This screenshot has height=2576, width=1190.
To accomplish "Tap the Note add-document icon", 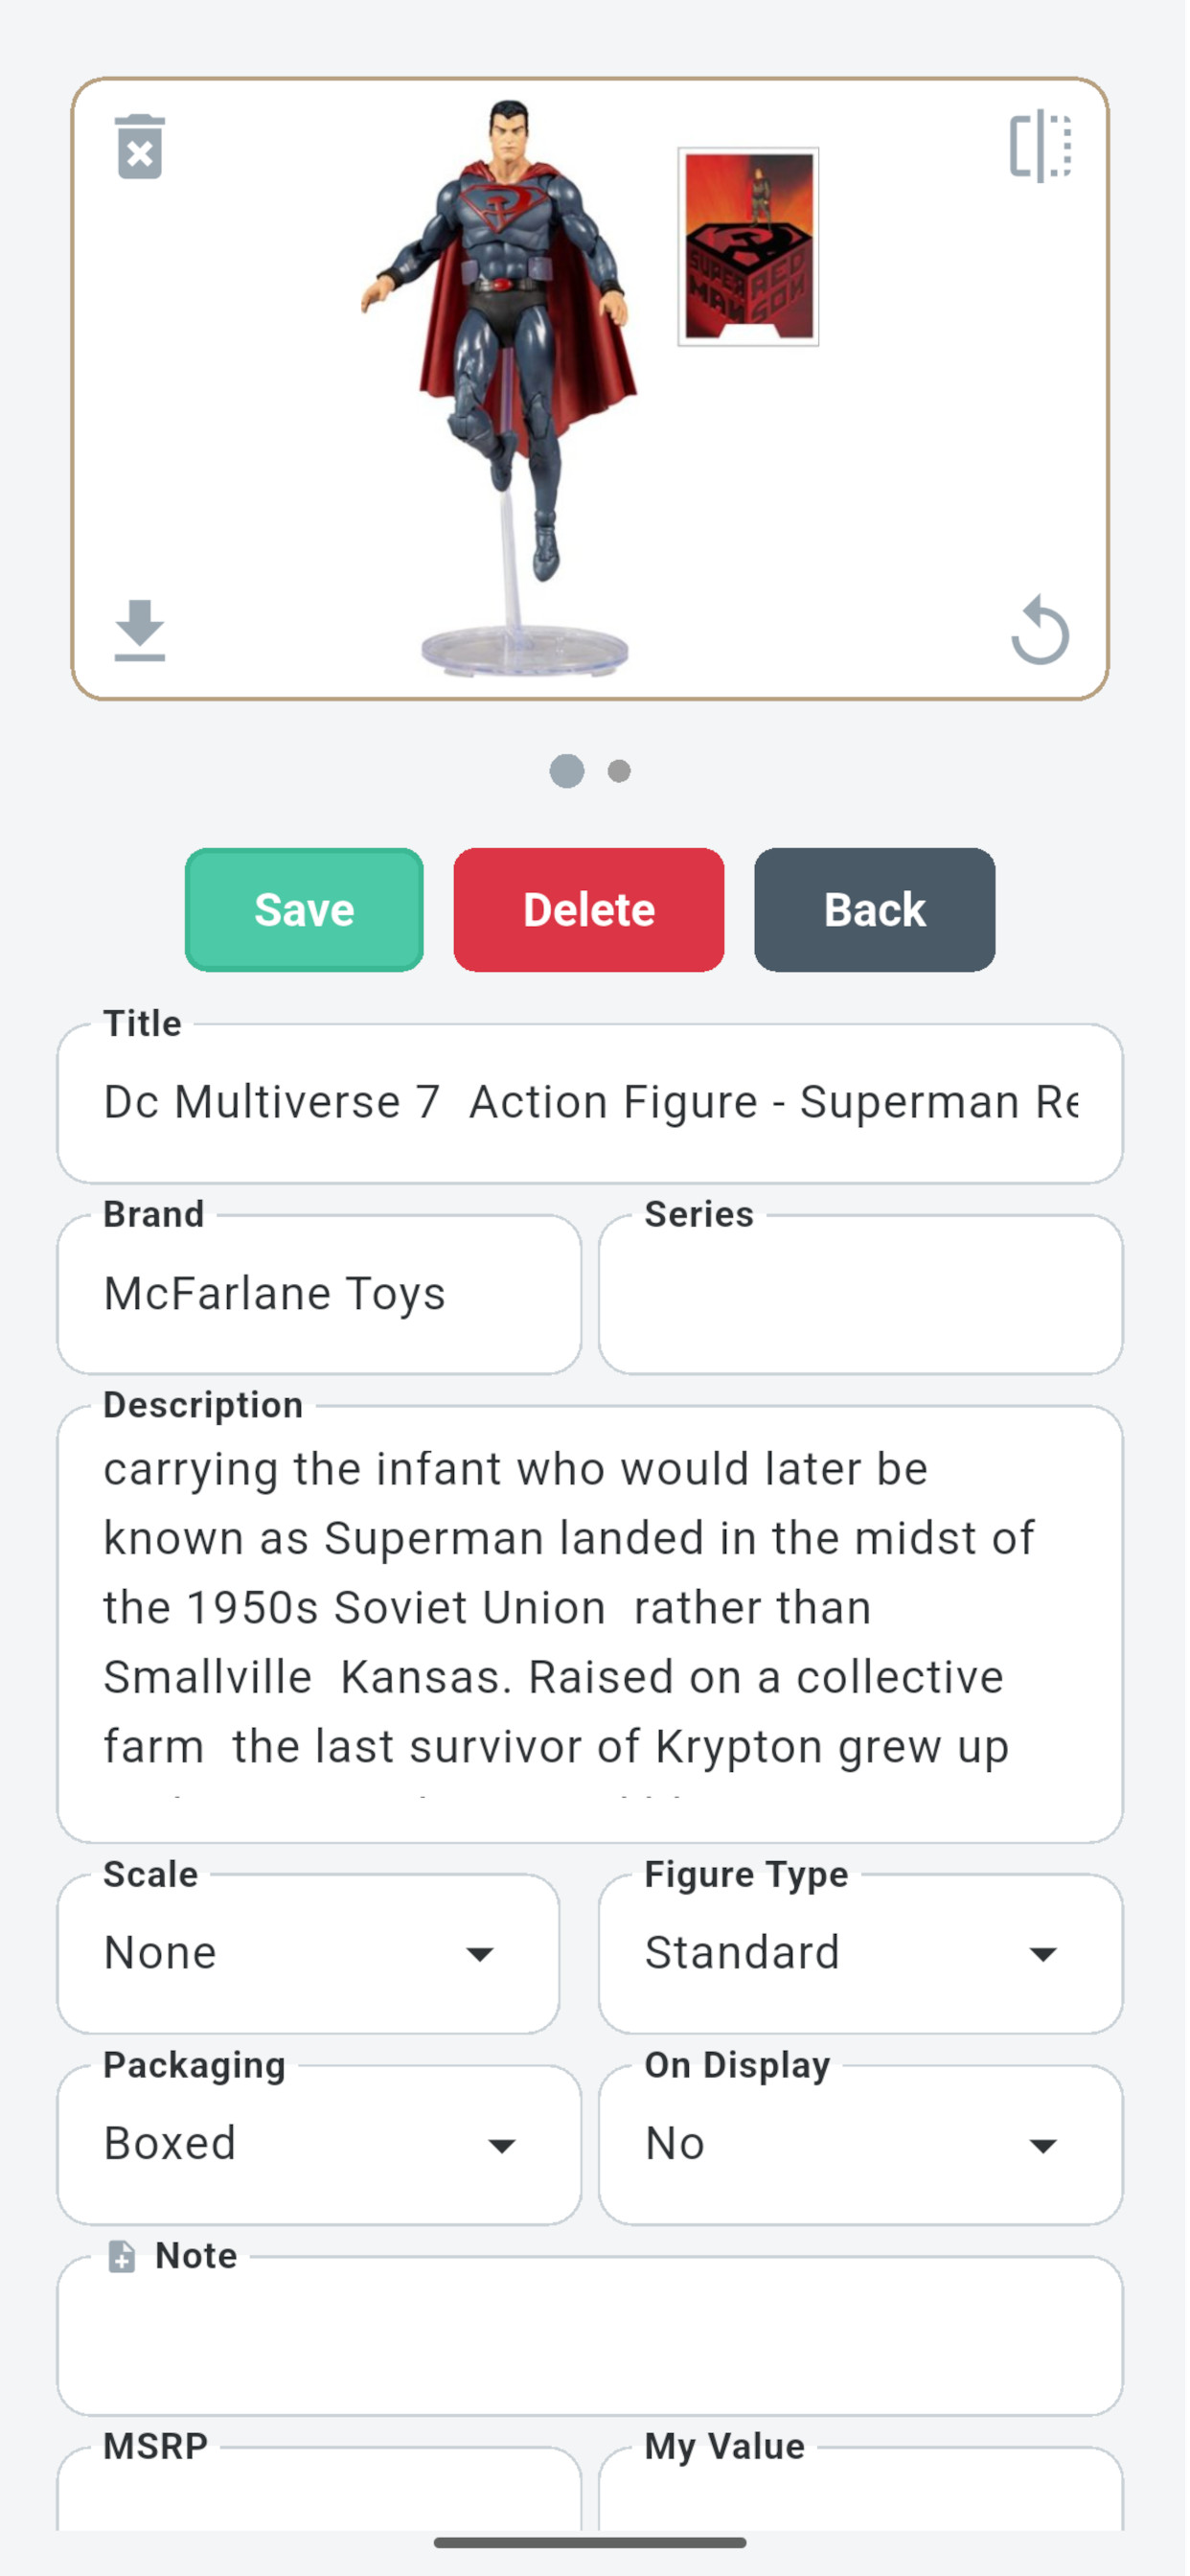I will coord(122,2256).
